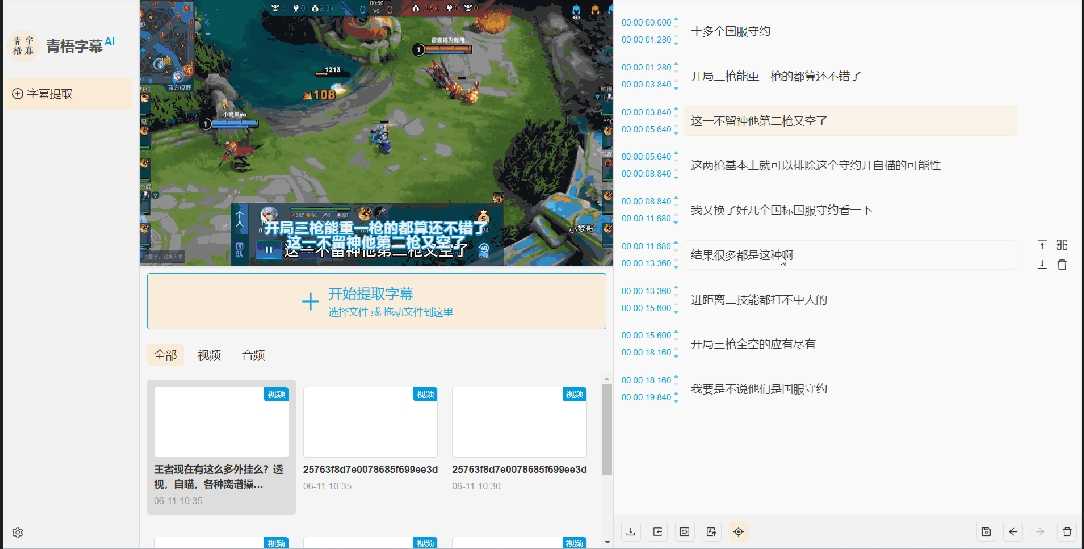The height and width of the screenshot is (549, 1084).
Task: Click the final end time 00:00:19.840
Action: (x=646, y=397)
